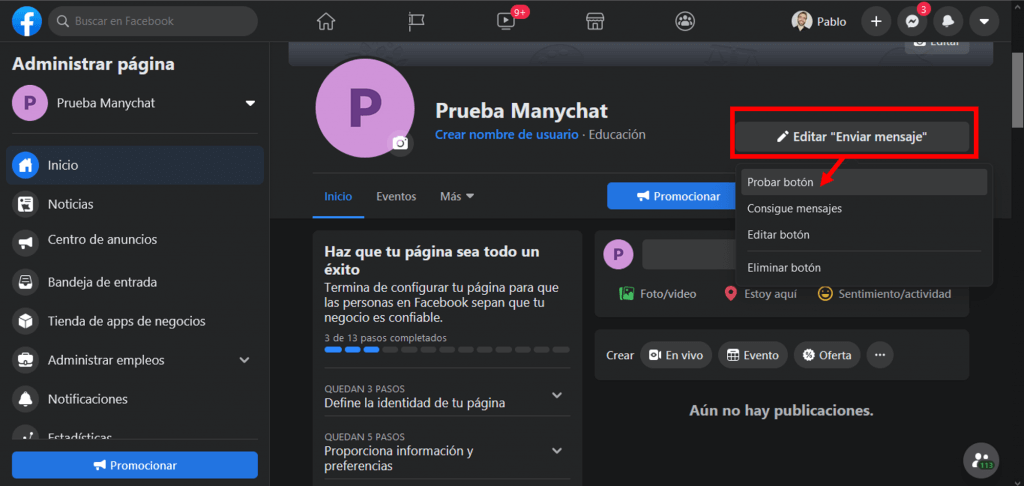Click the En vivo create button

pyautogui.click(x=676, y=355)
